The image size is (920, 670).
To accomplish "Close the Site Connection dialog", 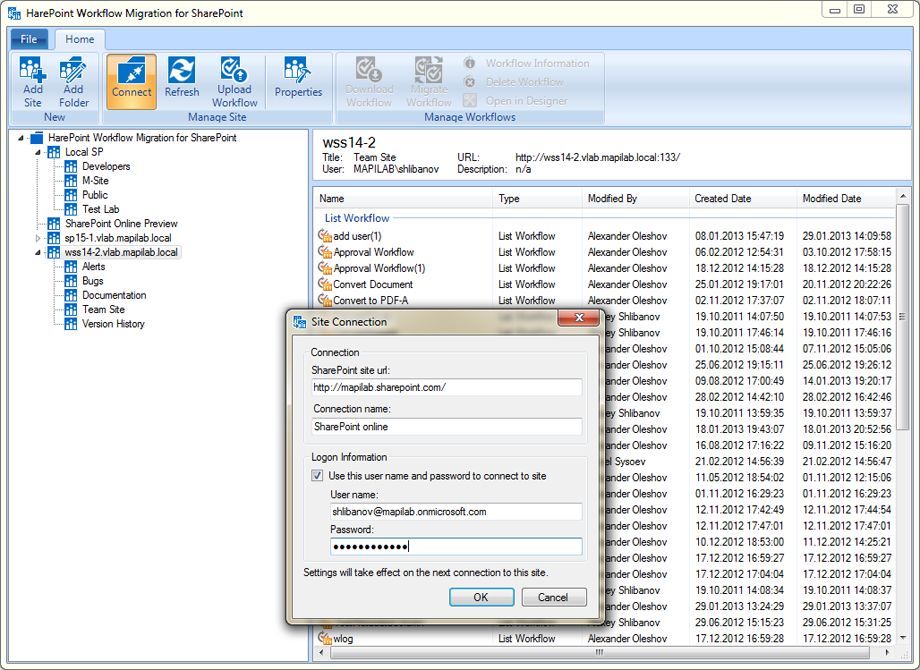I will tap(579, 317).
